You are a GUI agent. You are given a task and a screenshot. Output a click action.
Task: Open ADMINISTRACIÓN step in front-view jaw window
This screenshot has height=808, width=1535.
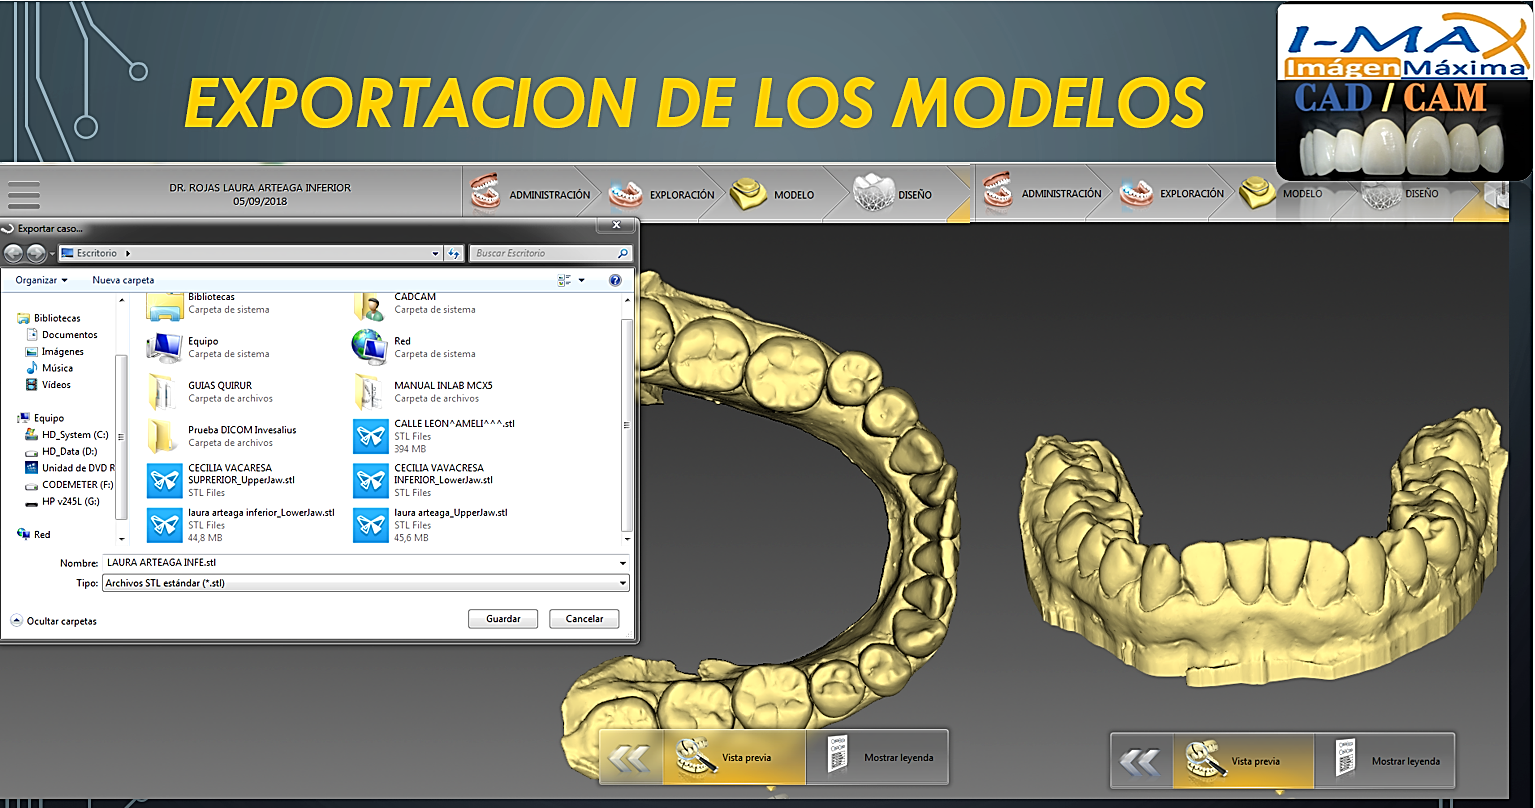click(1041, 193)
